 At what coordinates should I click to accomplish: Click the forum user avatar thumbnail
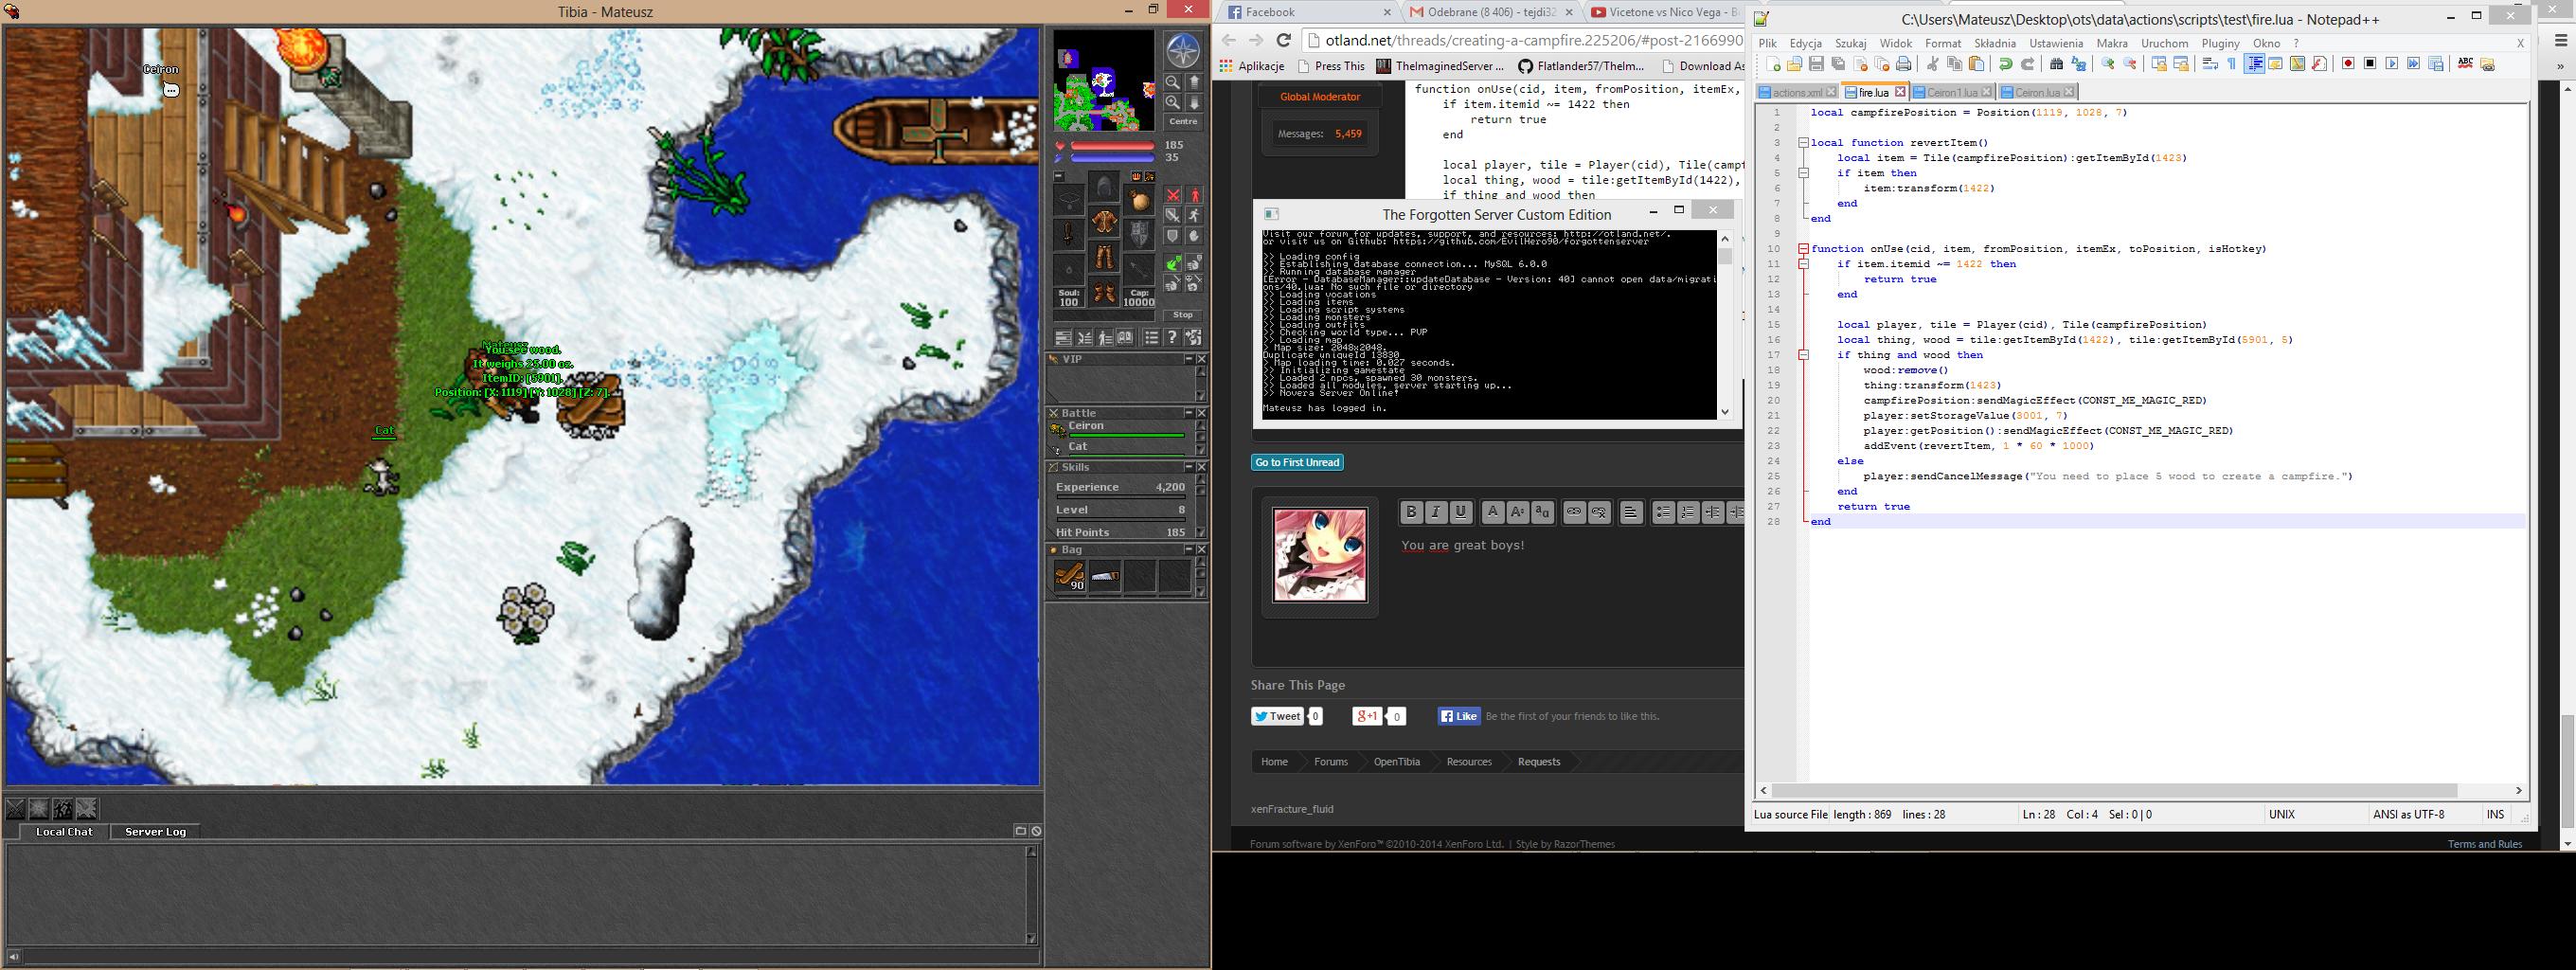(1320, 554)
